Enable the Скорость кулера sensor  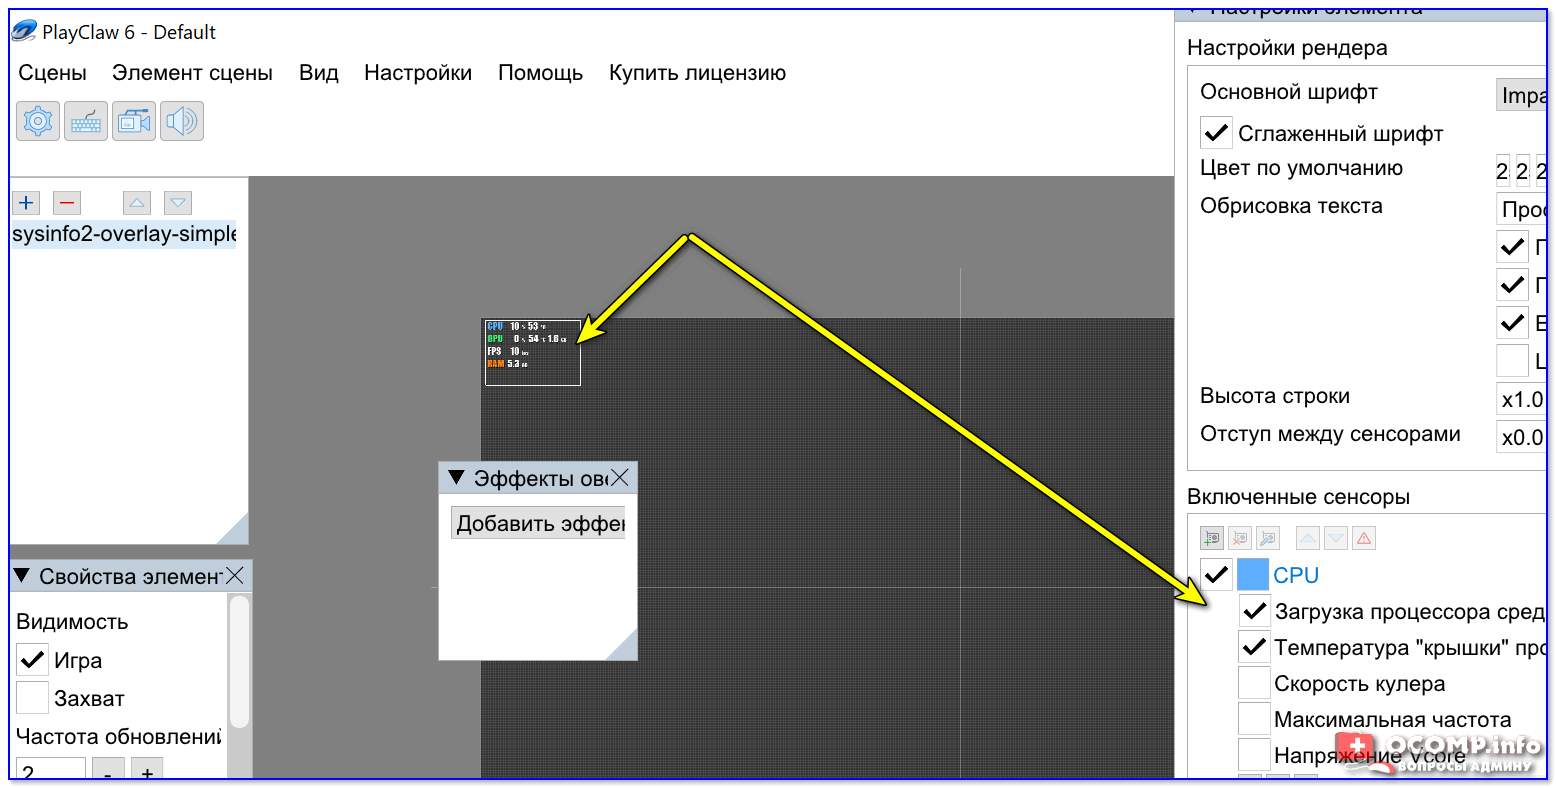point(1254,682)
